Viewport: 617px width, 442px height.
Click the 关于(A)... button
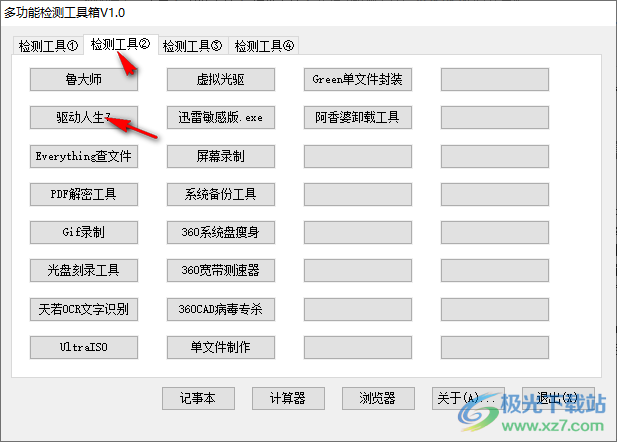(x=468, y=398)
